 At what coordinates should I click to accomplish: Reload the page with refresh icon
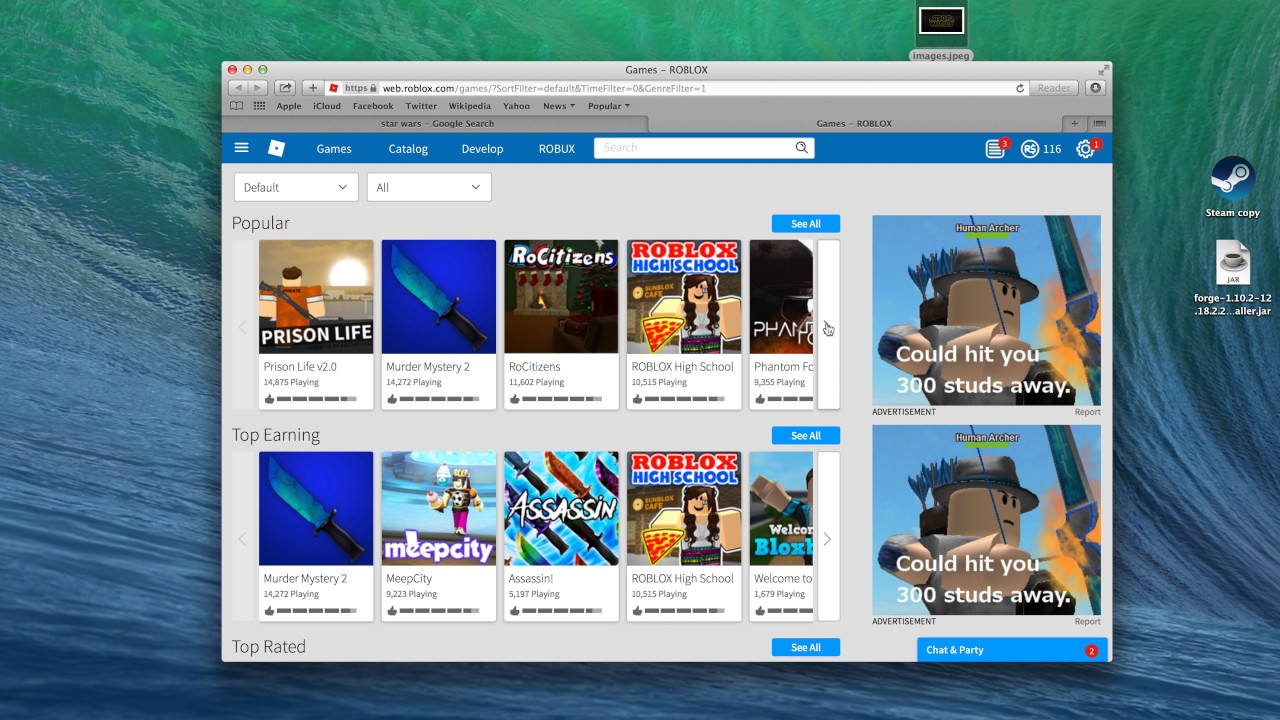(x=1020, y=88)
